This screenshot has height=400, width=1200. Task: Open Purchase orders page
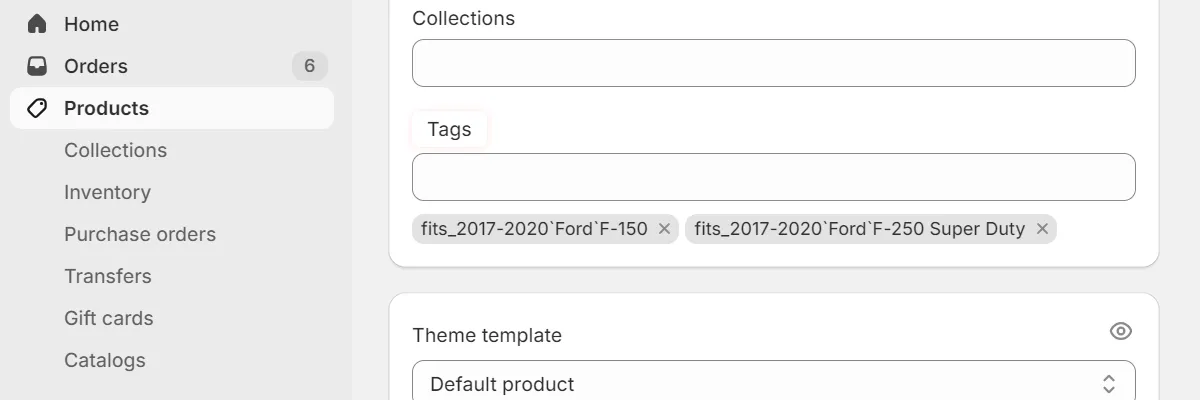tap(140, 234)
